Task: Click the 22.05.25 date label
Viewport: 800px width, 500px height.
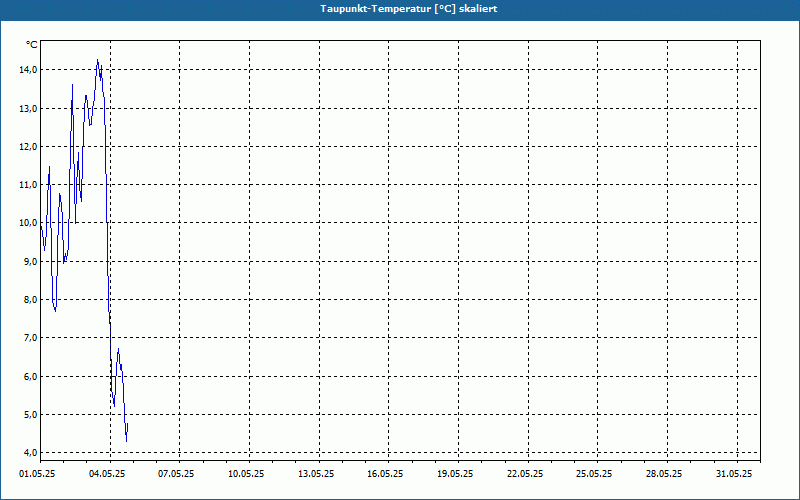Action: [525, 474]
